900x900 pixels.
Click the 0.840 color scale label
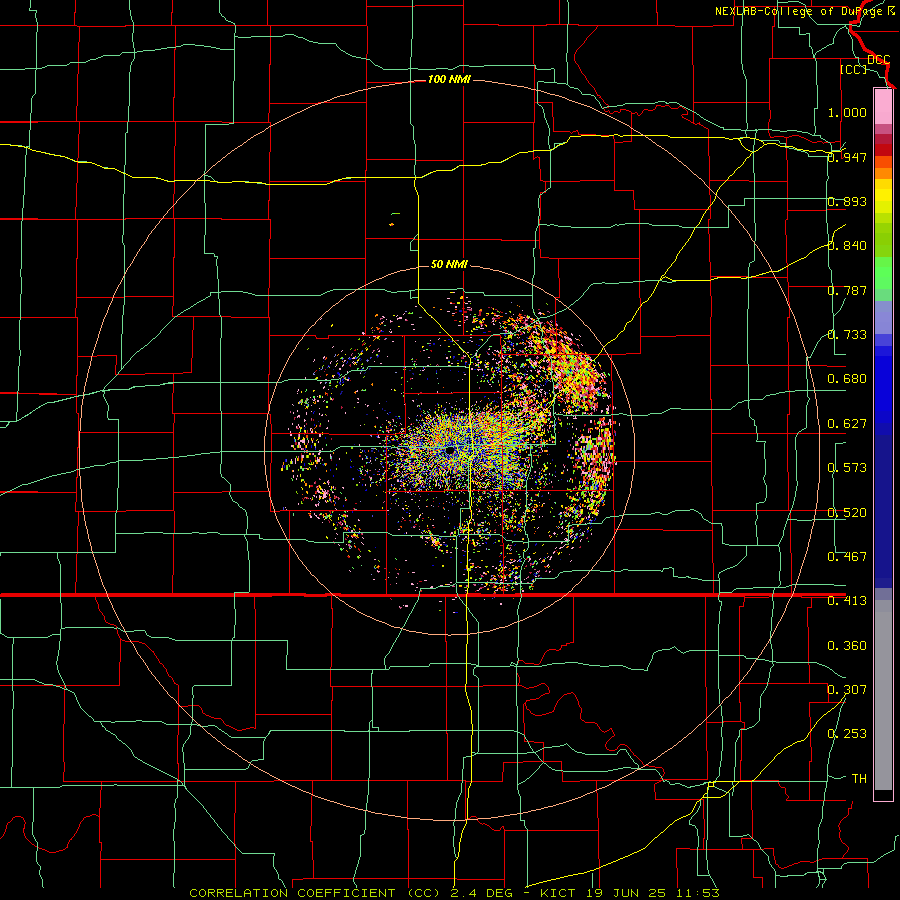point(847,246)
